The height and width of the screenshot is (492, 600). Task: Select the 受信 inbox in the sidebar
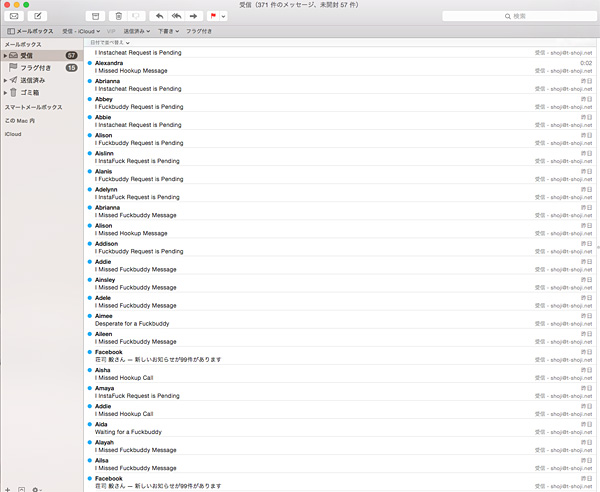tap(42, 55)
